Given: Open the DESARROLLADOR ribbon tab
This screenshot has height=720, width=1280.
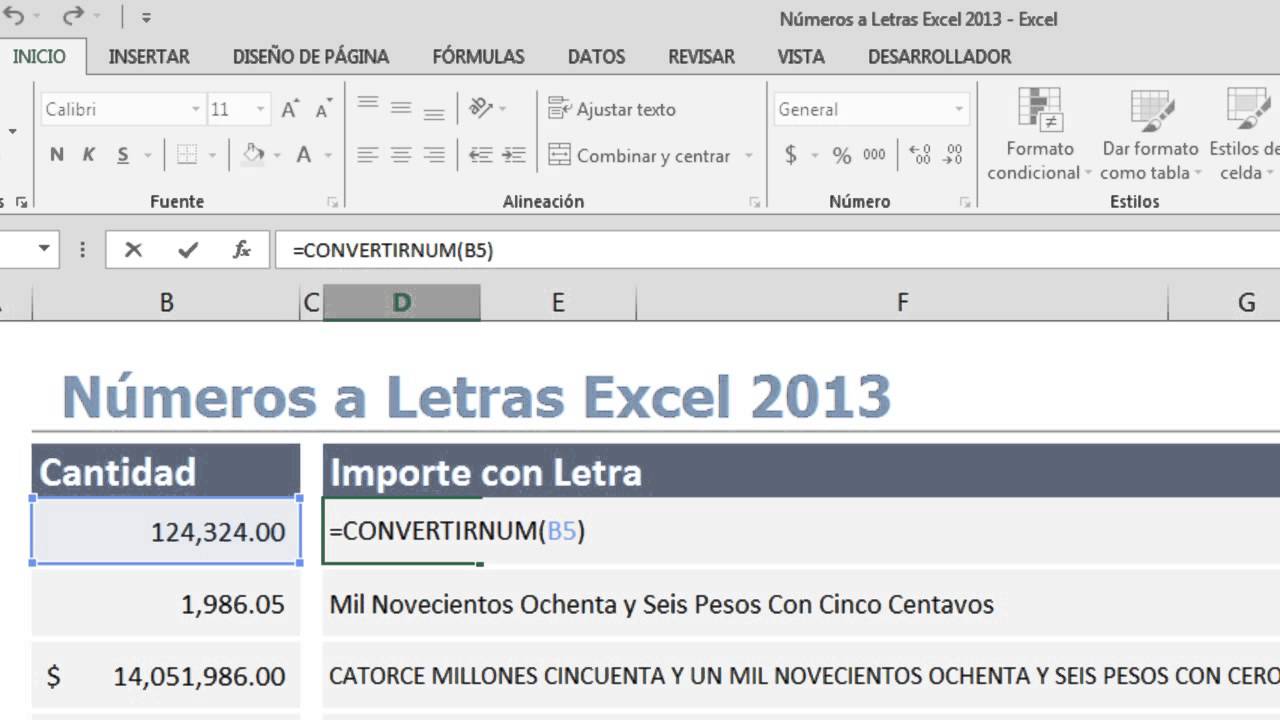Looking at the screenshot, I should [939, 57].
